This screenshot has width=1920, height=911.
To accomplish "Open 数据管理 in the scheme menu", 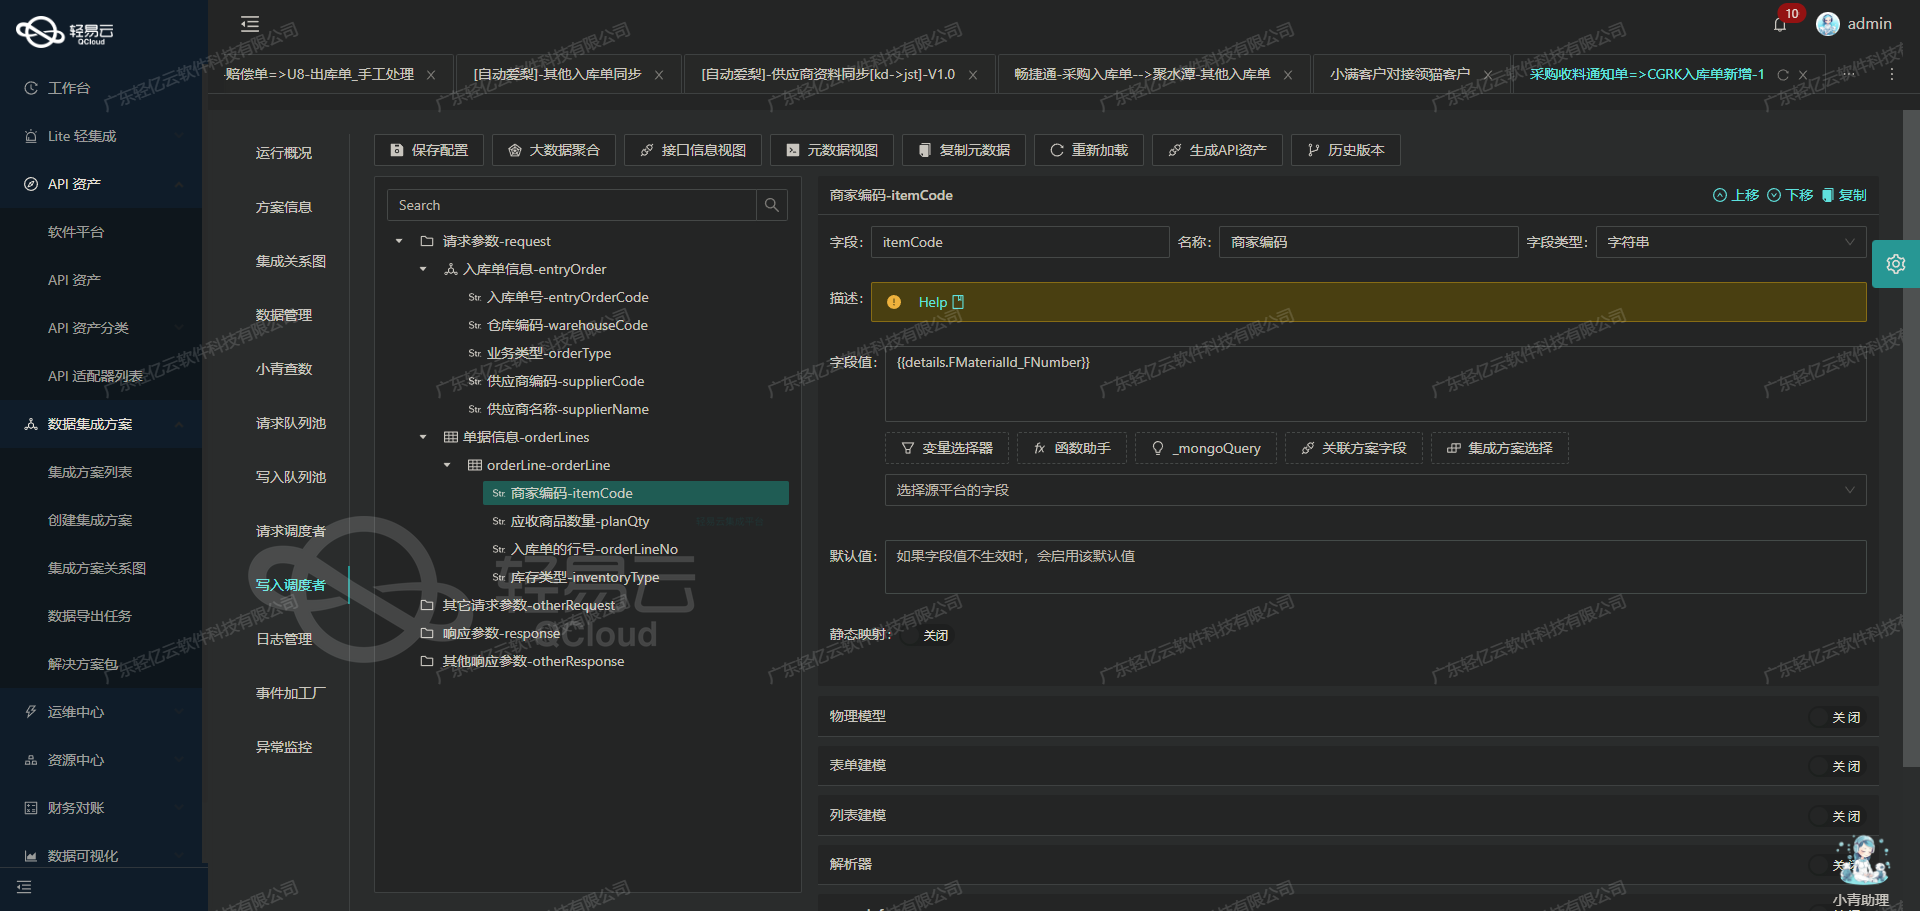I will (x=284, y=315).
